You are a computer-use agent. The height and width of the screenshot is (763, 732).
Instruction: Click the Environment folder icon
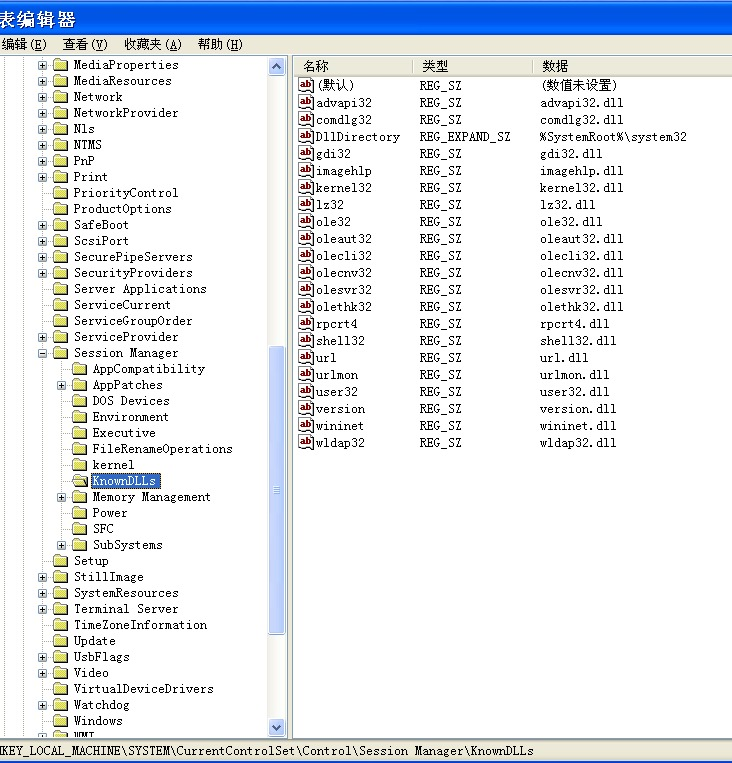coord(79,417)
